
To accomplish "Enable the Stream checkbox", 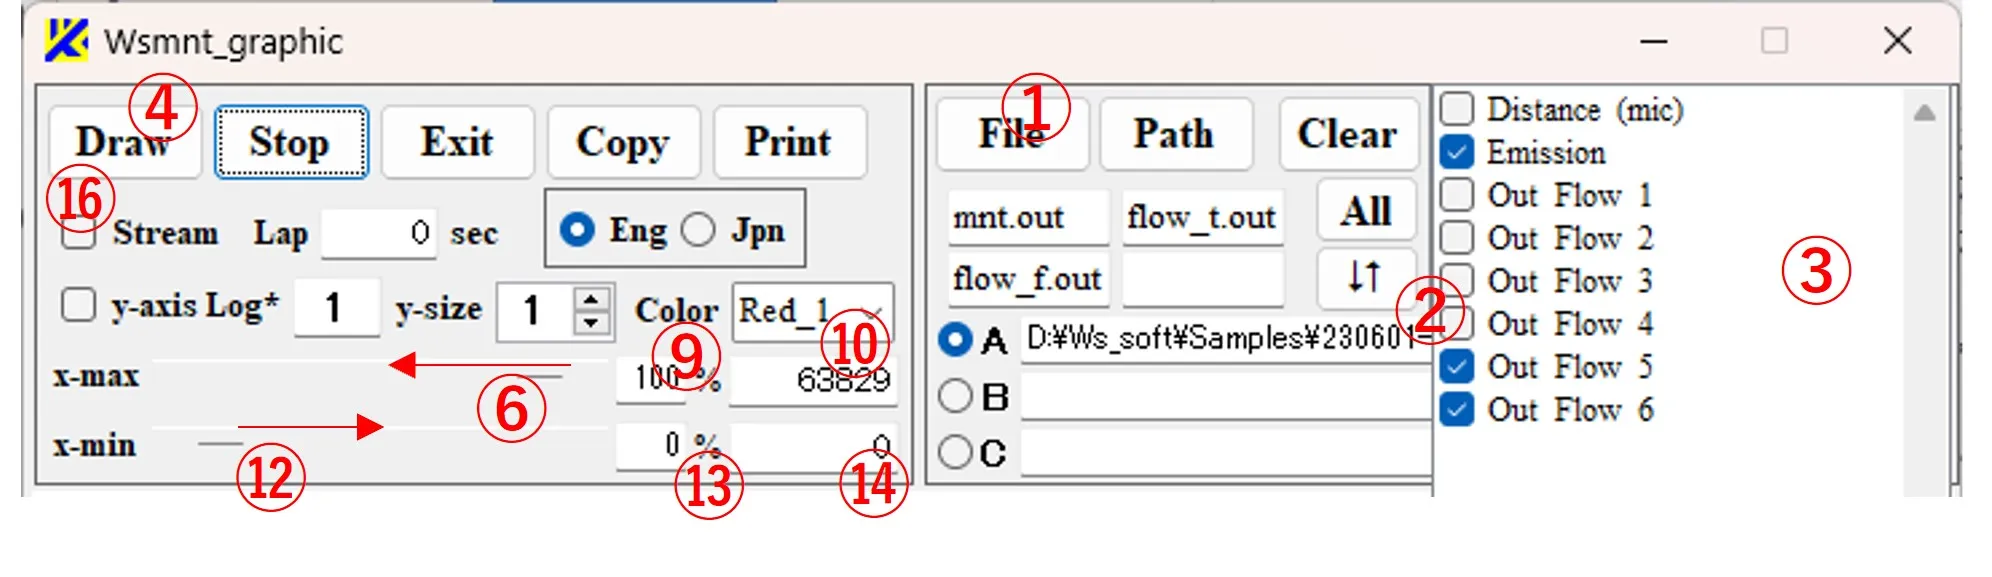I will pos(78,234).
